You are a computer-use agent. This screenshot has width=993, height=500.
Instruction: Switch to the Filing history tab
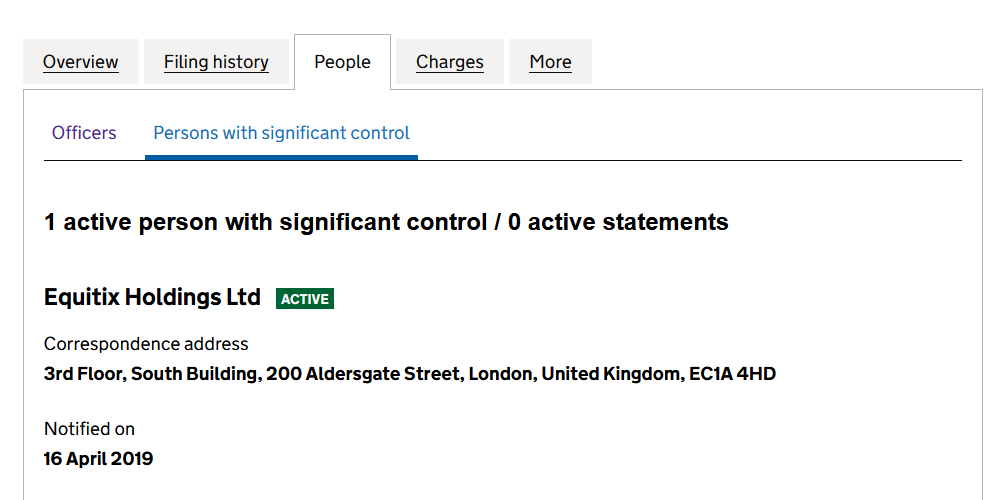click(x=216, y=62)
